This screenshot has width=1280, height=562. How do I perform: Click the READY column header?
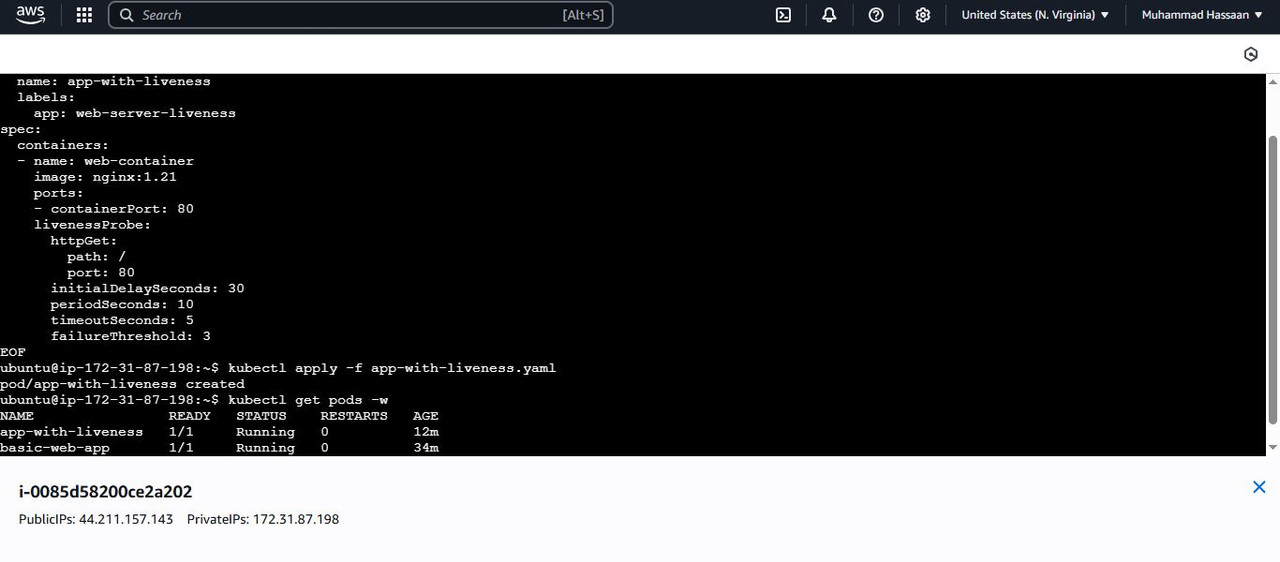(190, 416)
